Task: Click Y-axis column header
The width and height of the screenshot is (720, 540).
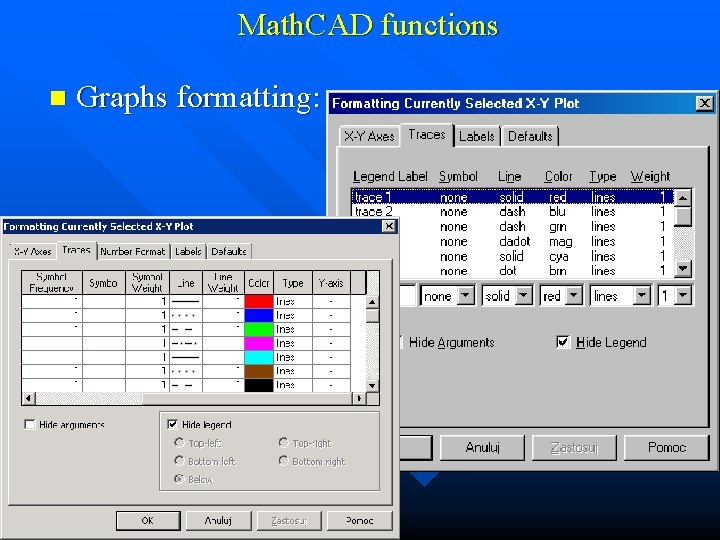Action: [331, 282]
